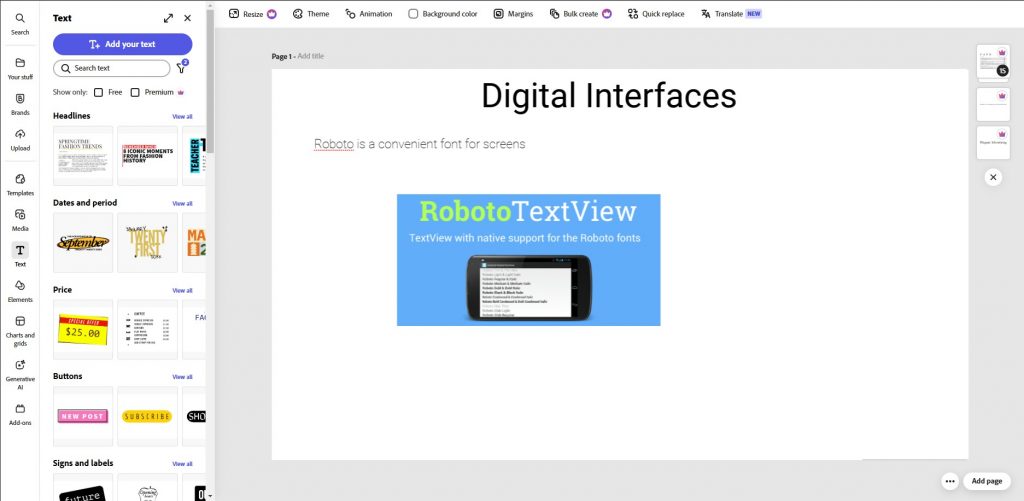Choose Iconic Moments From Fashion headline template
The height and width of the screenshot is (501, 1024).
(148, 155)
